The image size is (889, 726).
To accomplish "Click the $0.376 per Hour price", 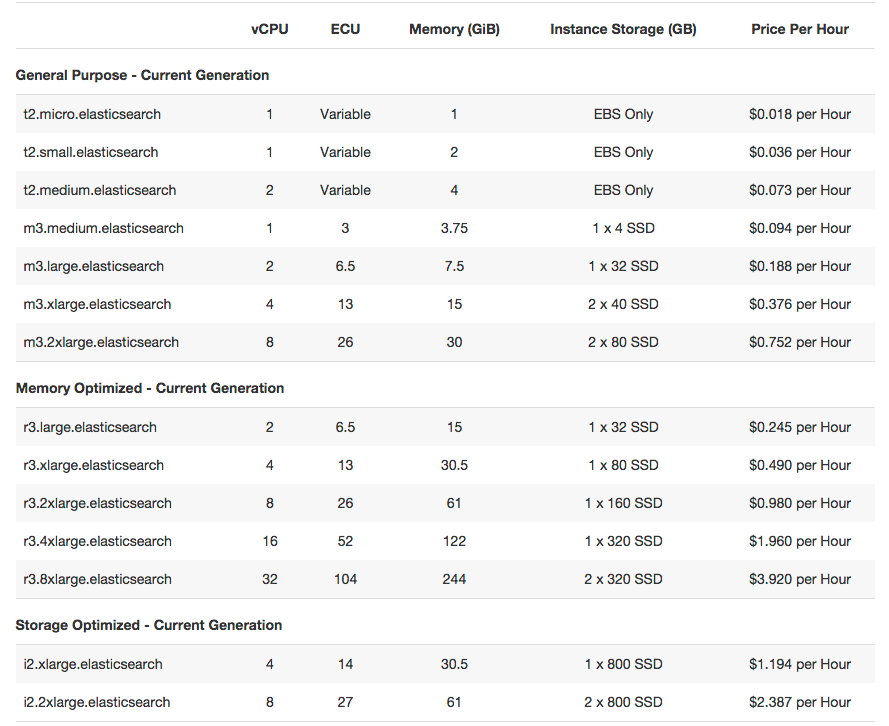I will pyautogui.click(x=799, y=304).
